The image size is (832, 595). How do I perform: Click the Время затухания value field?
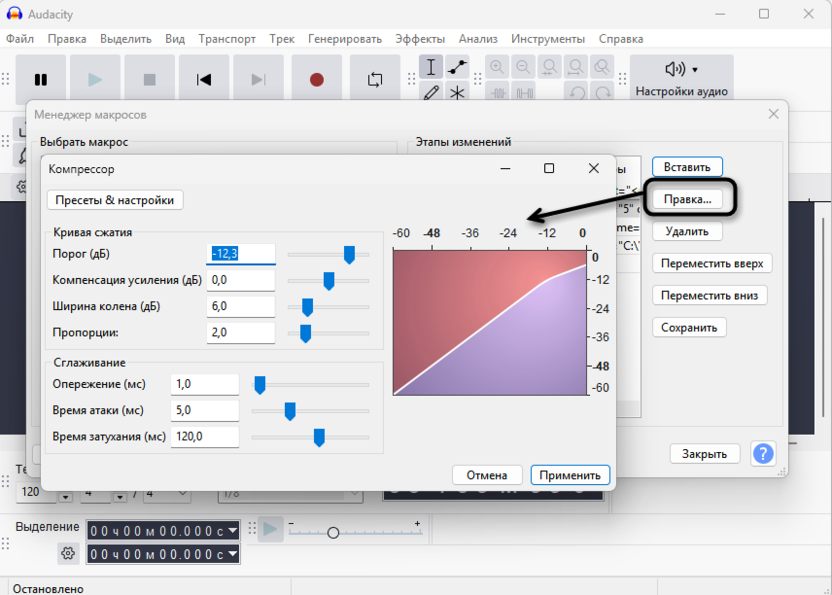[x=205, y=437]
